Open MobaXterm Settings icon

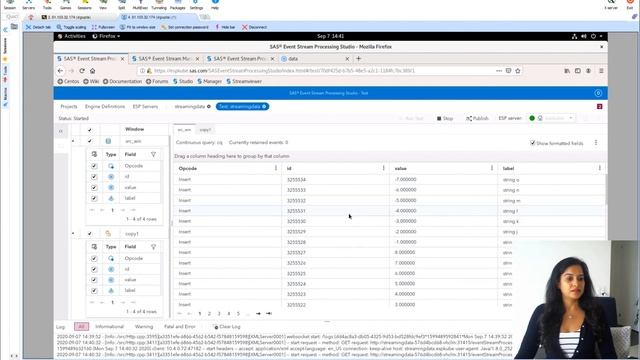196,4
